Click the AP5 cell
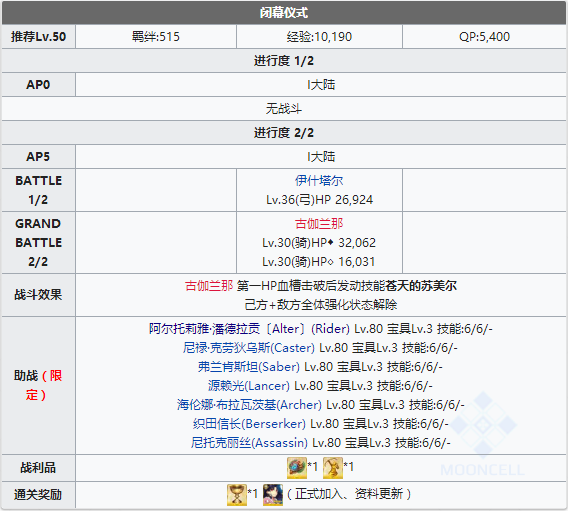The image size is (568, 511). coord(38,156)
